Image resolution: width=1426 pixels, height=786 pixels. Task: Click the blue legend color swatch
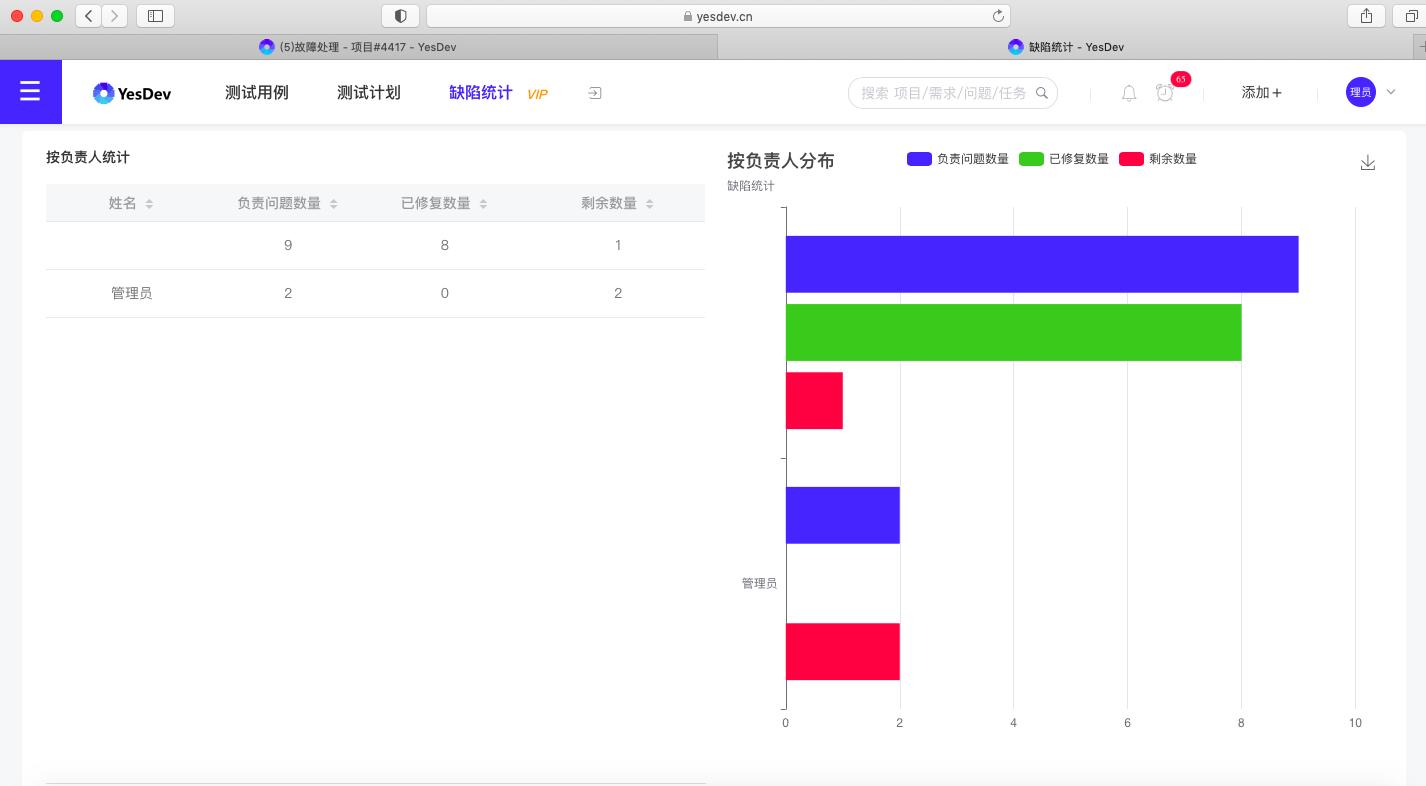click(918, 158)
